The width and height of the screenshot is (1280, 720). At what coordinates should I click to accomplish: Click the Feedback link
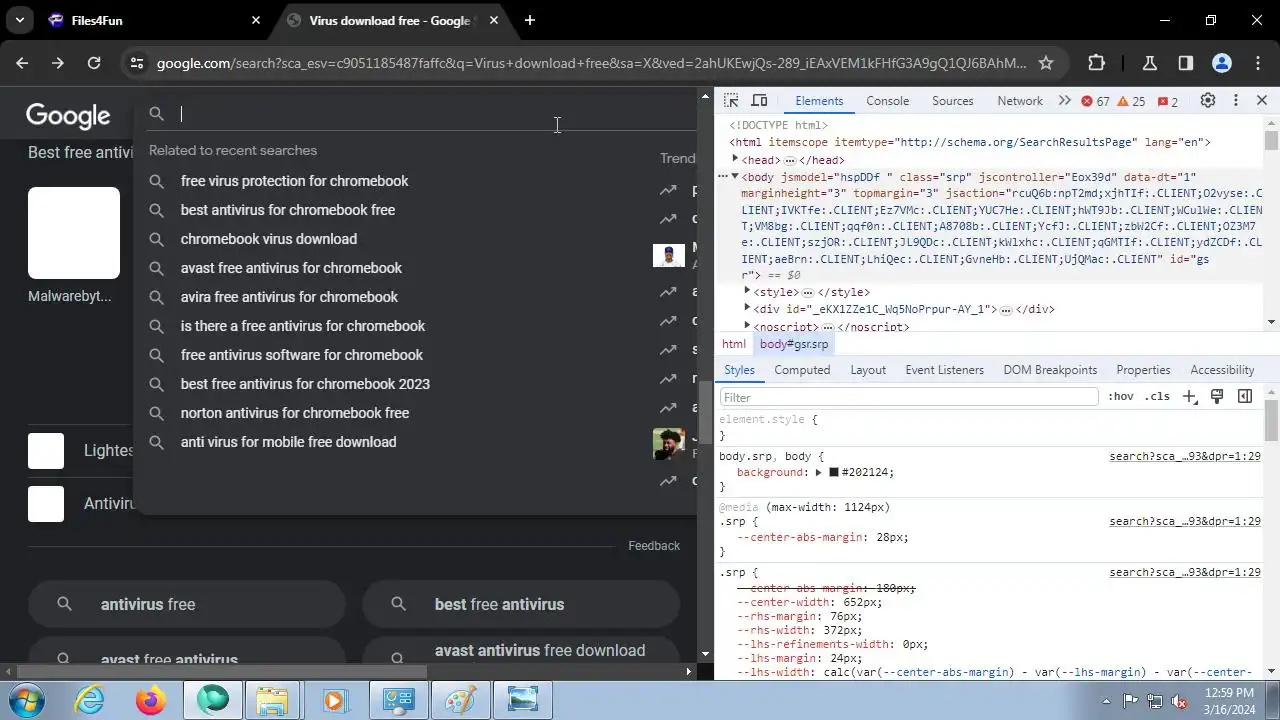coord(654,546)
